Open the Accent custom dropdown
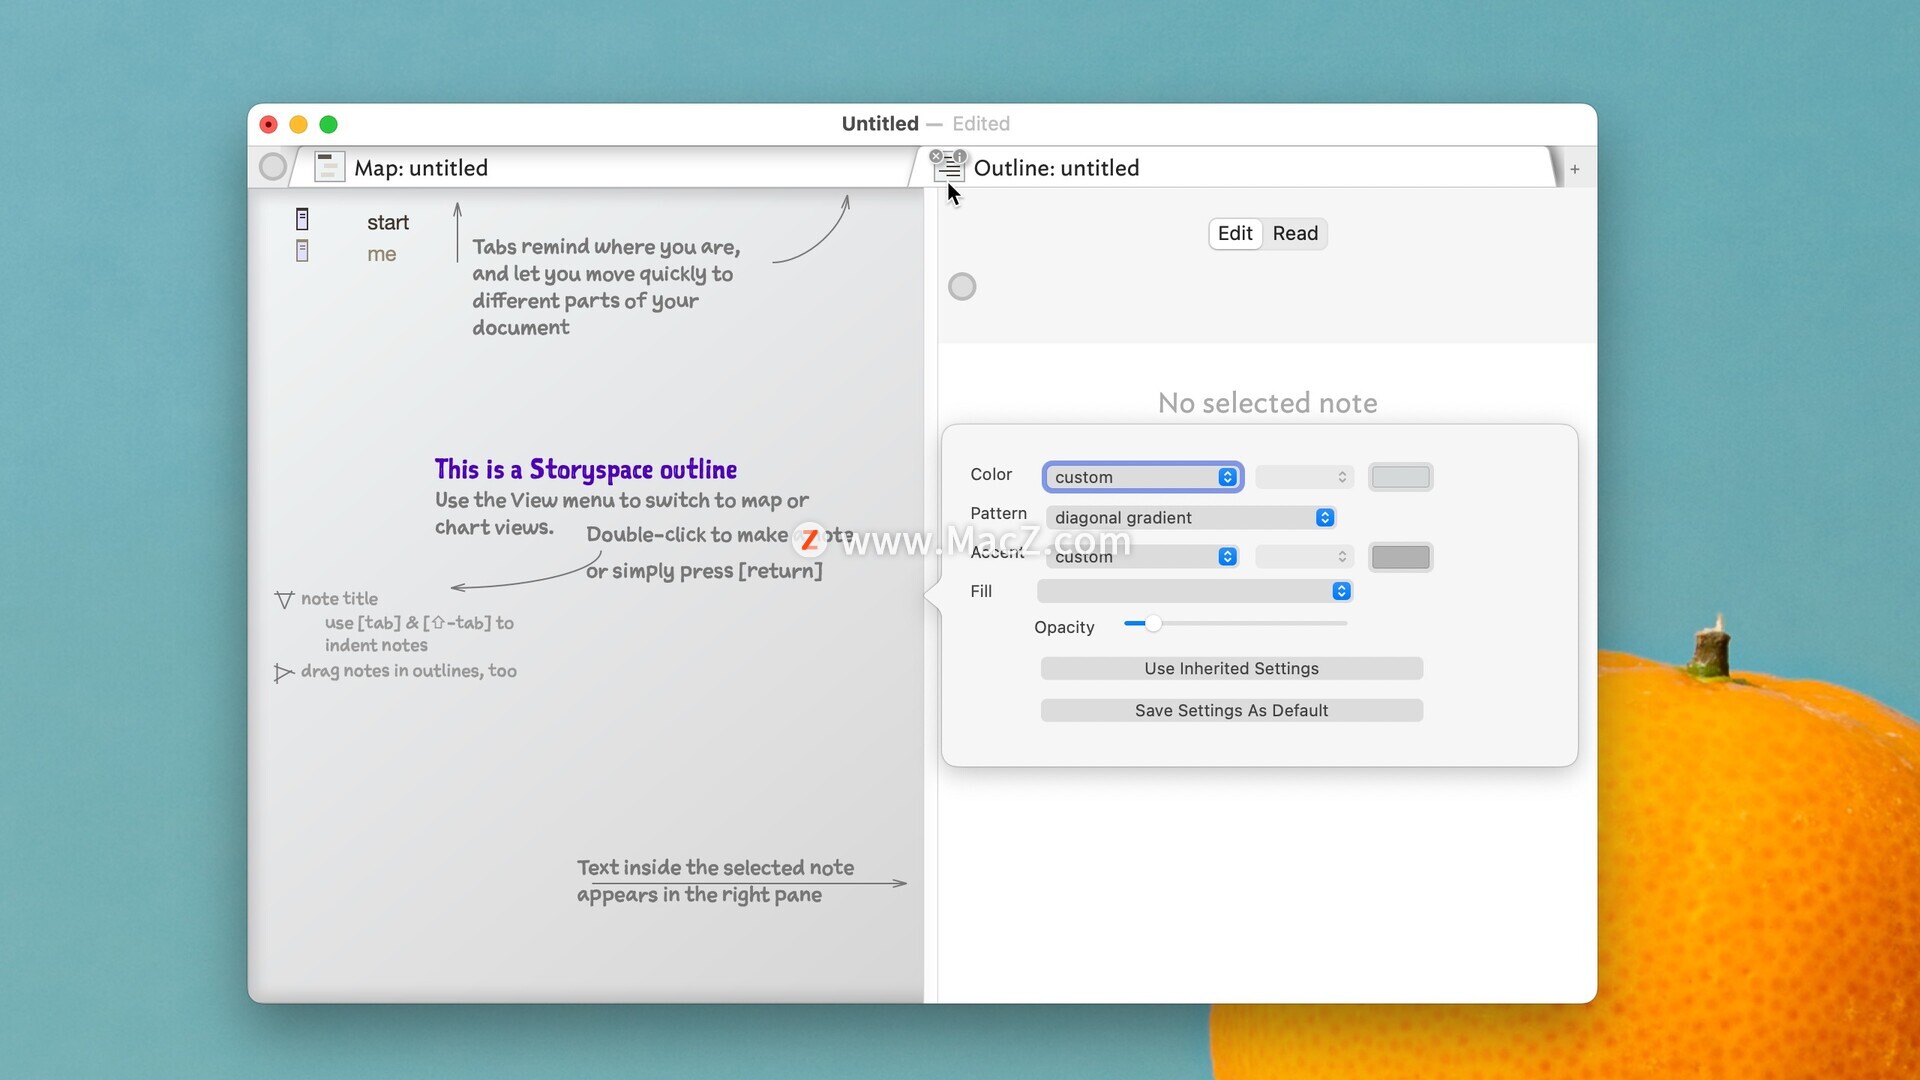This screenshot has width=1920, height=1080. tap(1142, 557)
